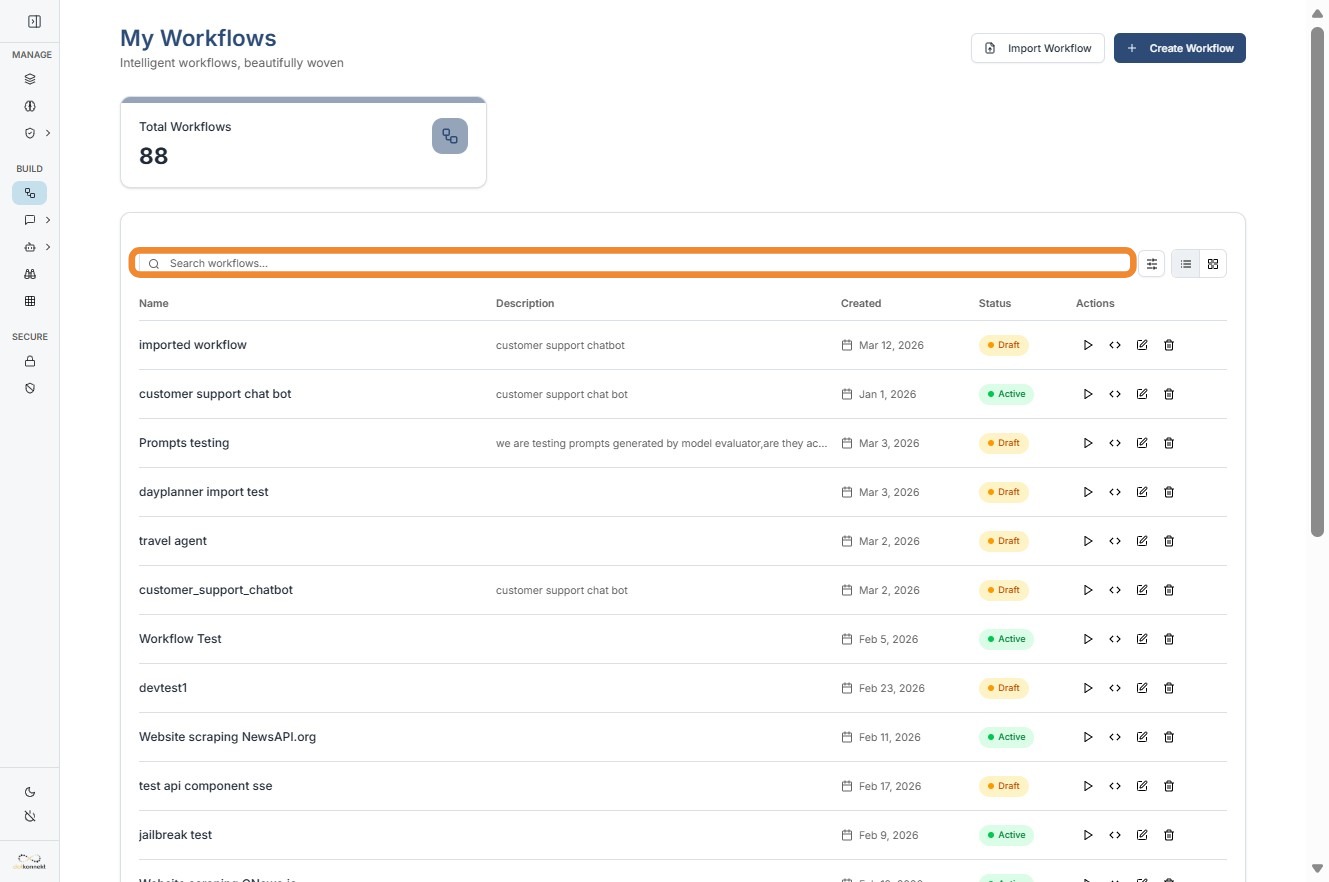Image resolution: width=1329 pixels, height=882 pixels.
Task: Open the lock icon under Secure
Action: [30, 361]
